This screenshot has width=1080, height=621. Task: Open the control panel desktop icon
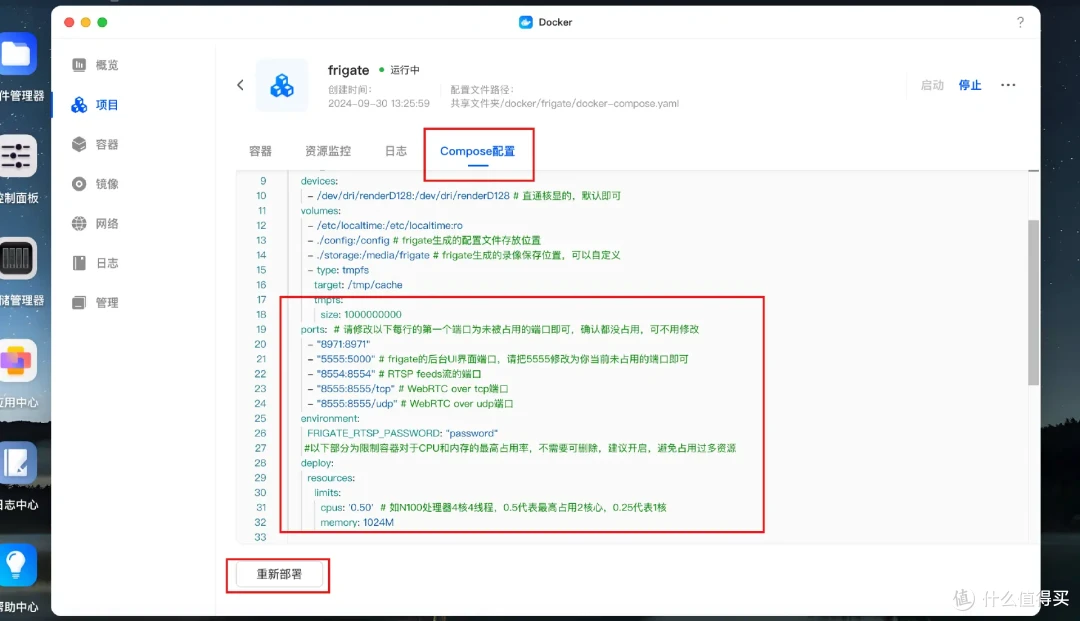pyautogui.click(x=17, y=156)
